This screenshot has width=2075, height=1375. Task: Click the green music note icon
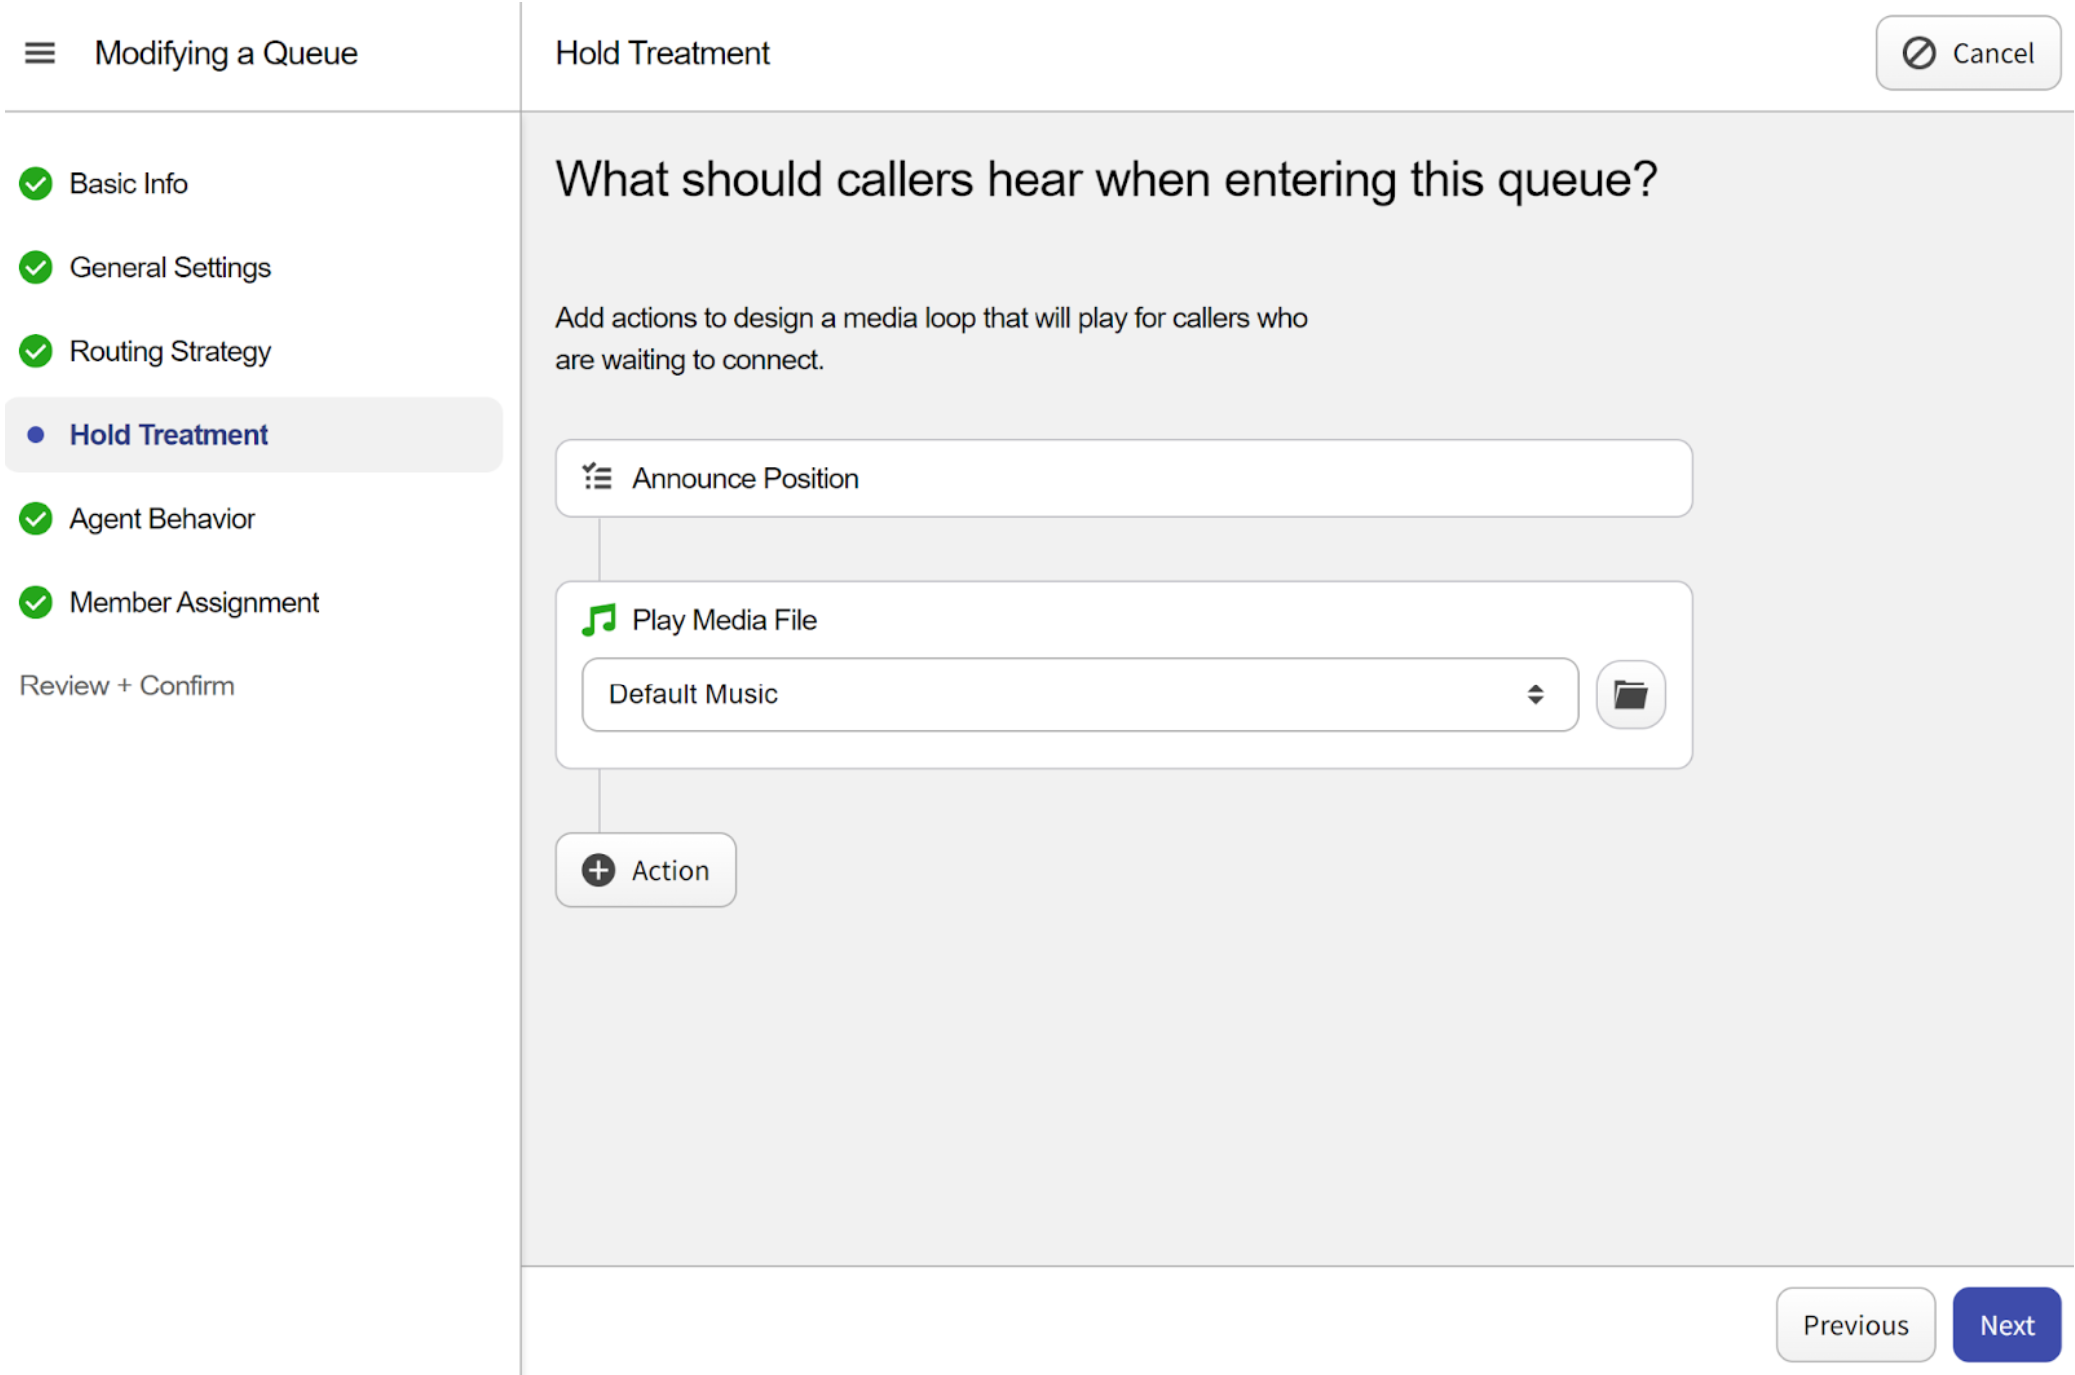[x=598, y=620]
